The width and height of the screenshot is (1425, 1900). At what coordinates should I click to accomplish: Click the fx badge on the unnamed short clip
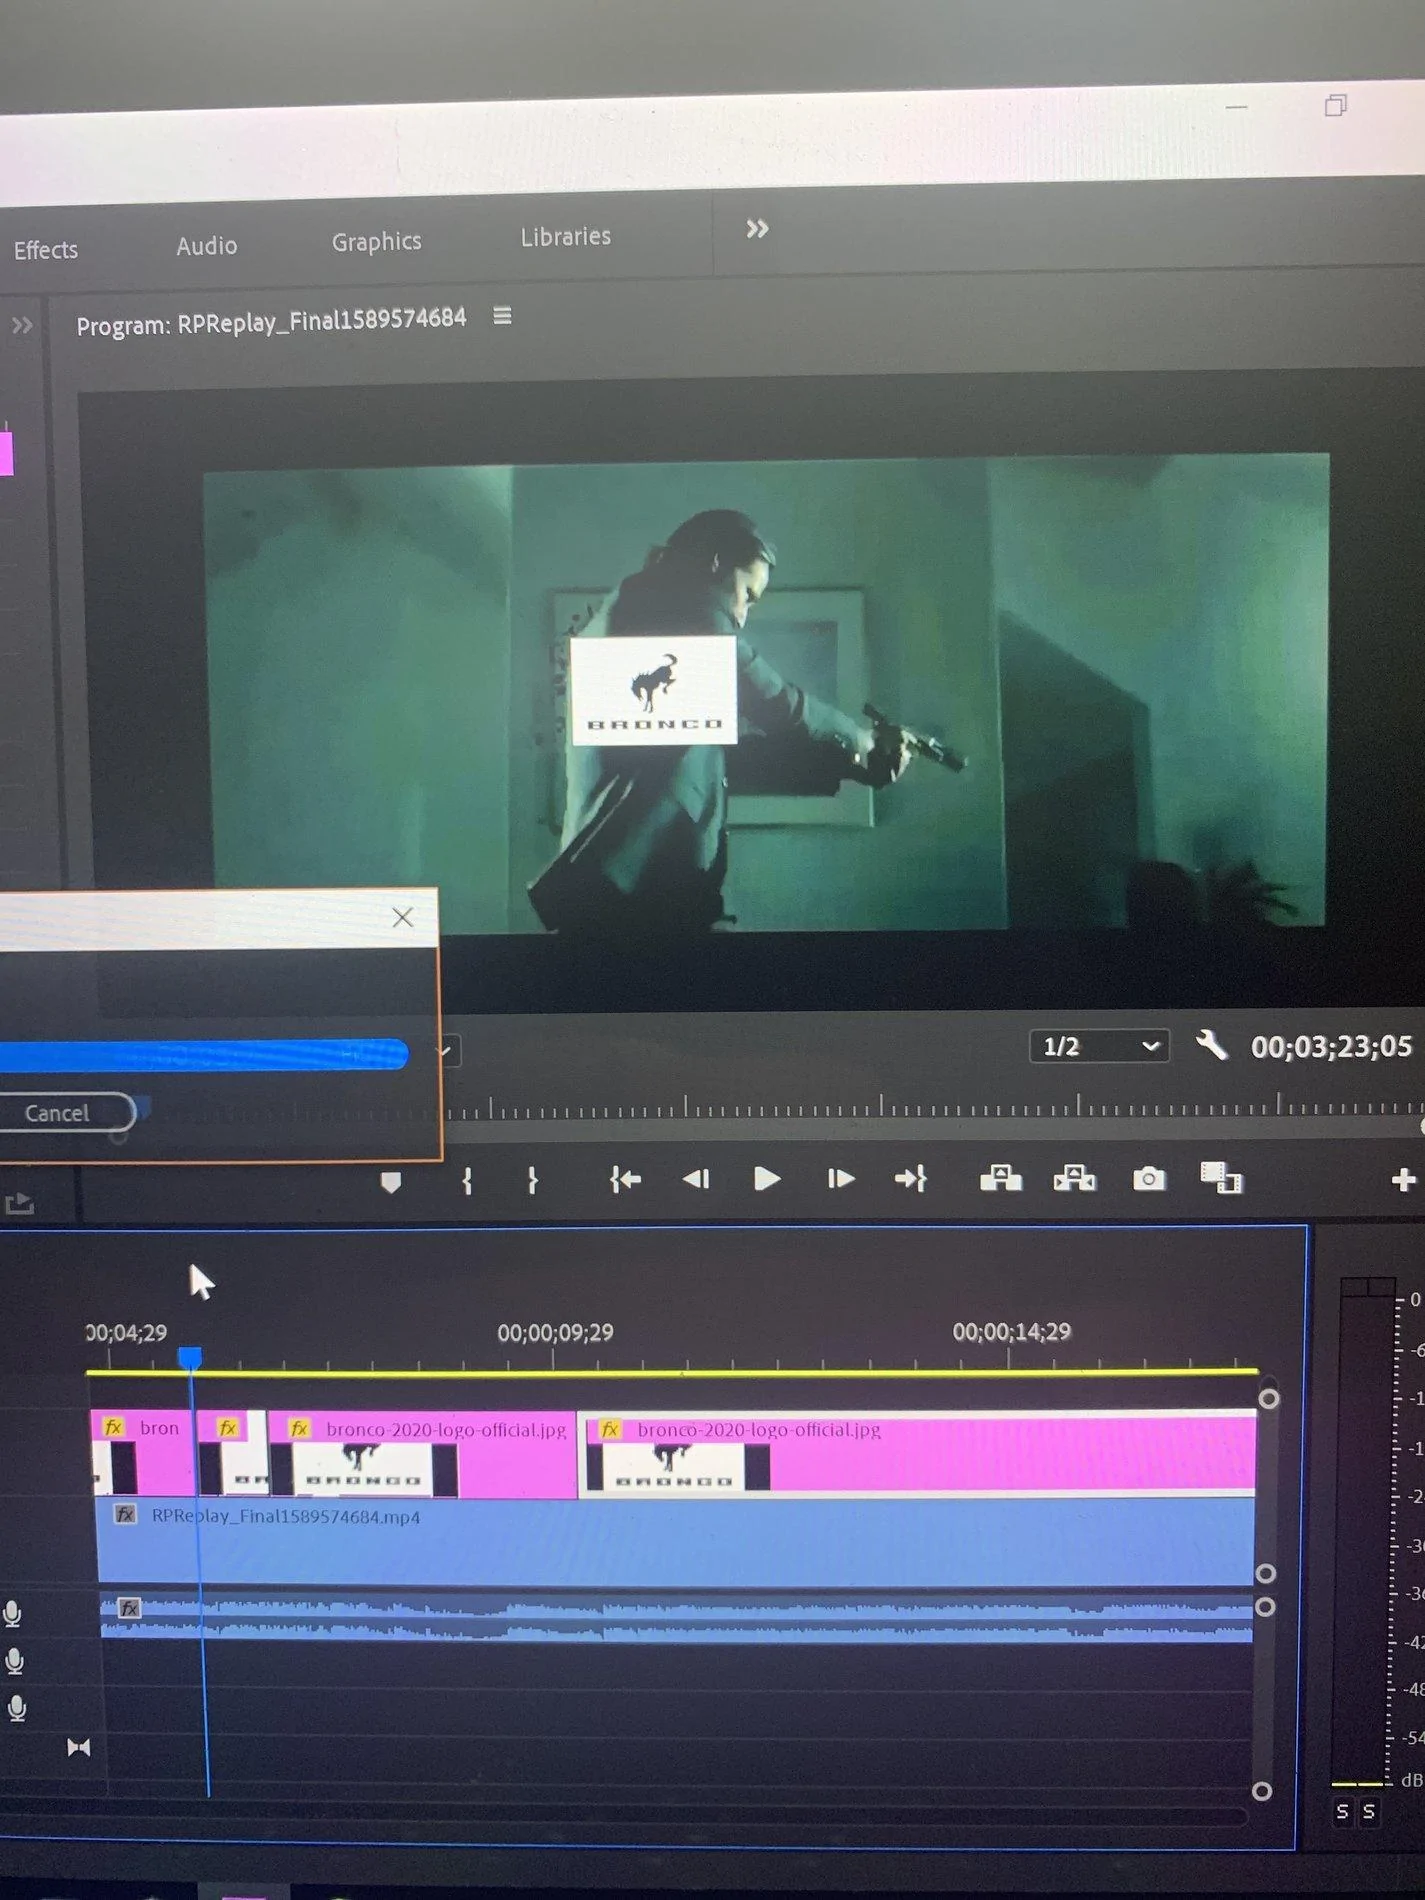coord(228,1427)
